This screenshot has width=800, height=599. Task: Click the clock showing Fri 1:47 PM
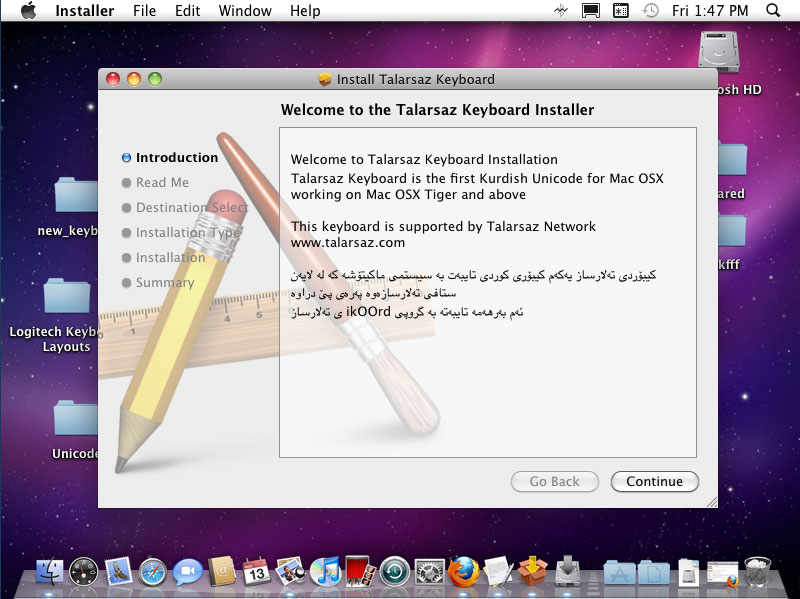pos(710,11)
